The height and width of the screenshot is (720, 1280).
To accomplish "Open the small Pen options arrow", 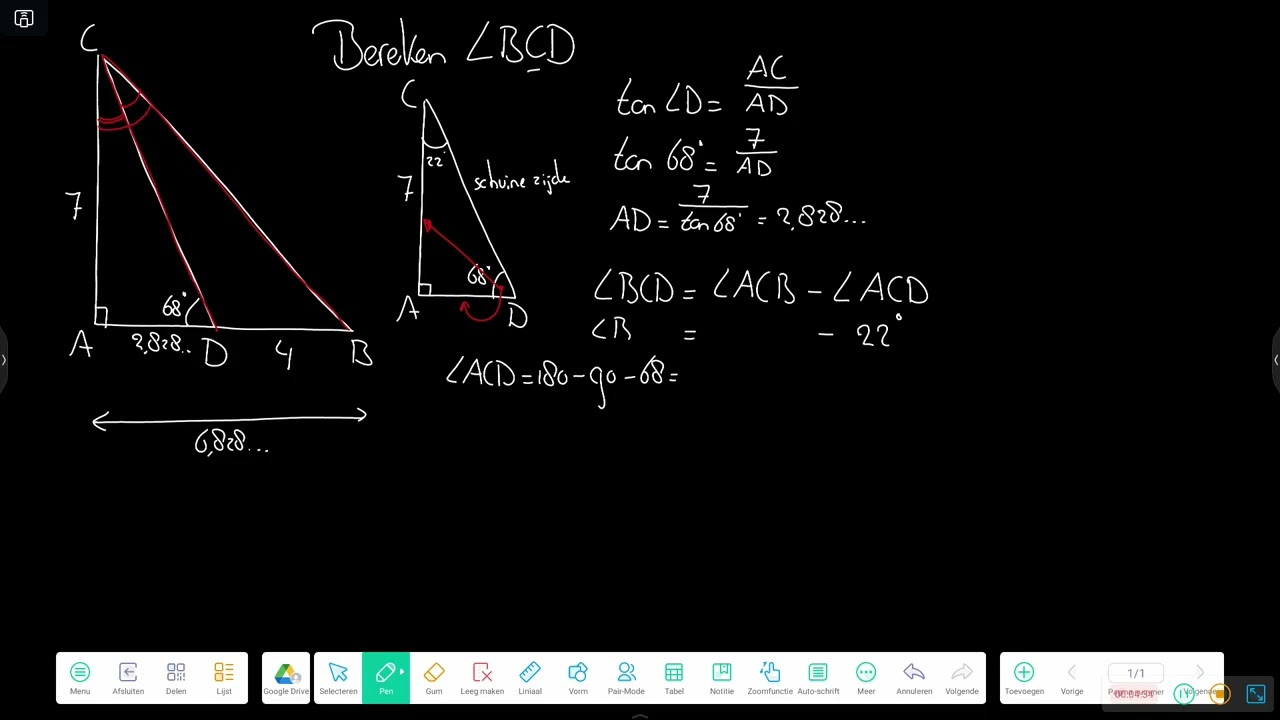I will pos(402,672).
